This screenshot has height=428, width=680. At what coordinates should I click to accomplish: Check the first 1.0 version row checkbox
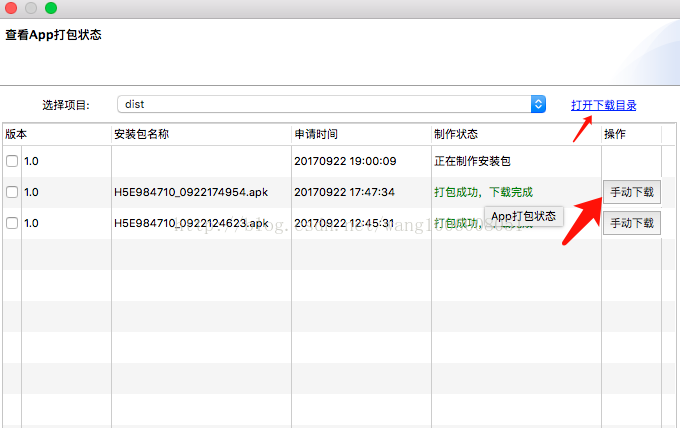pyautogui.click(x=12, y=161)
